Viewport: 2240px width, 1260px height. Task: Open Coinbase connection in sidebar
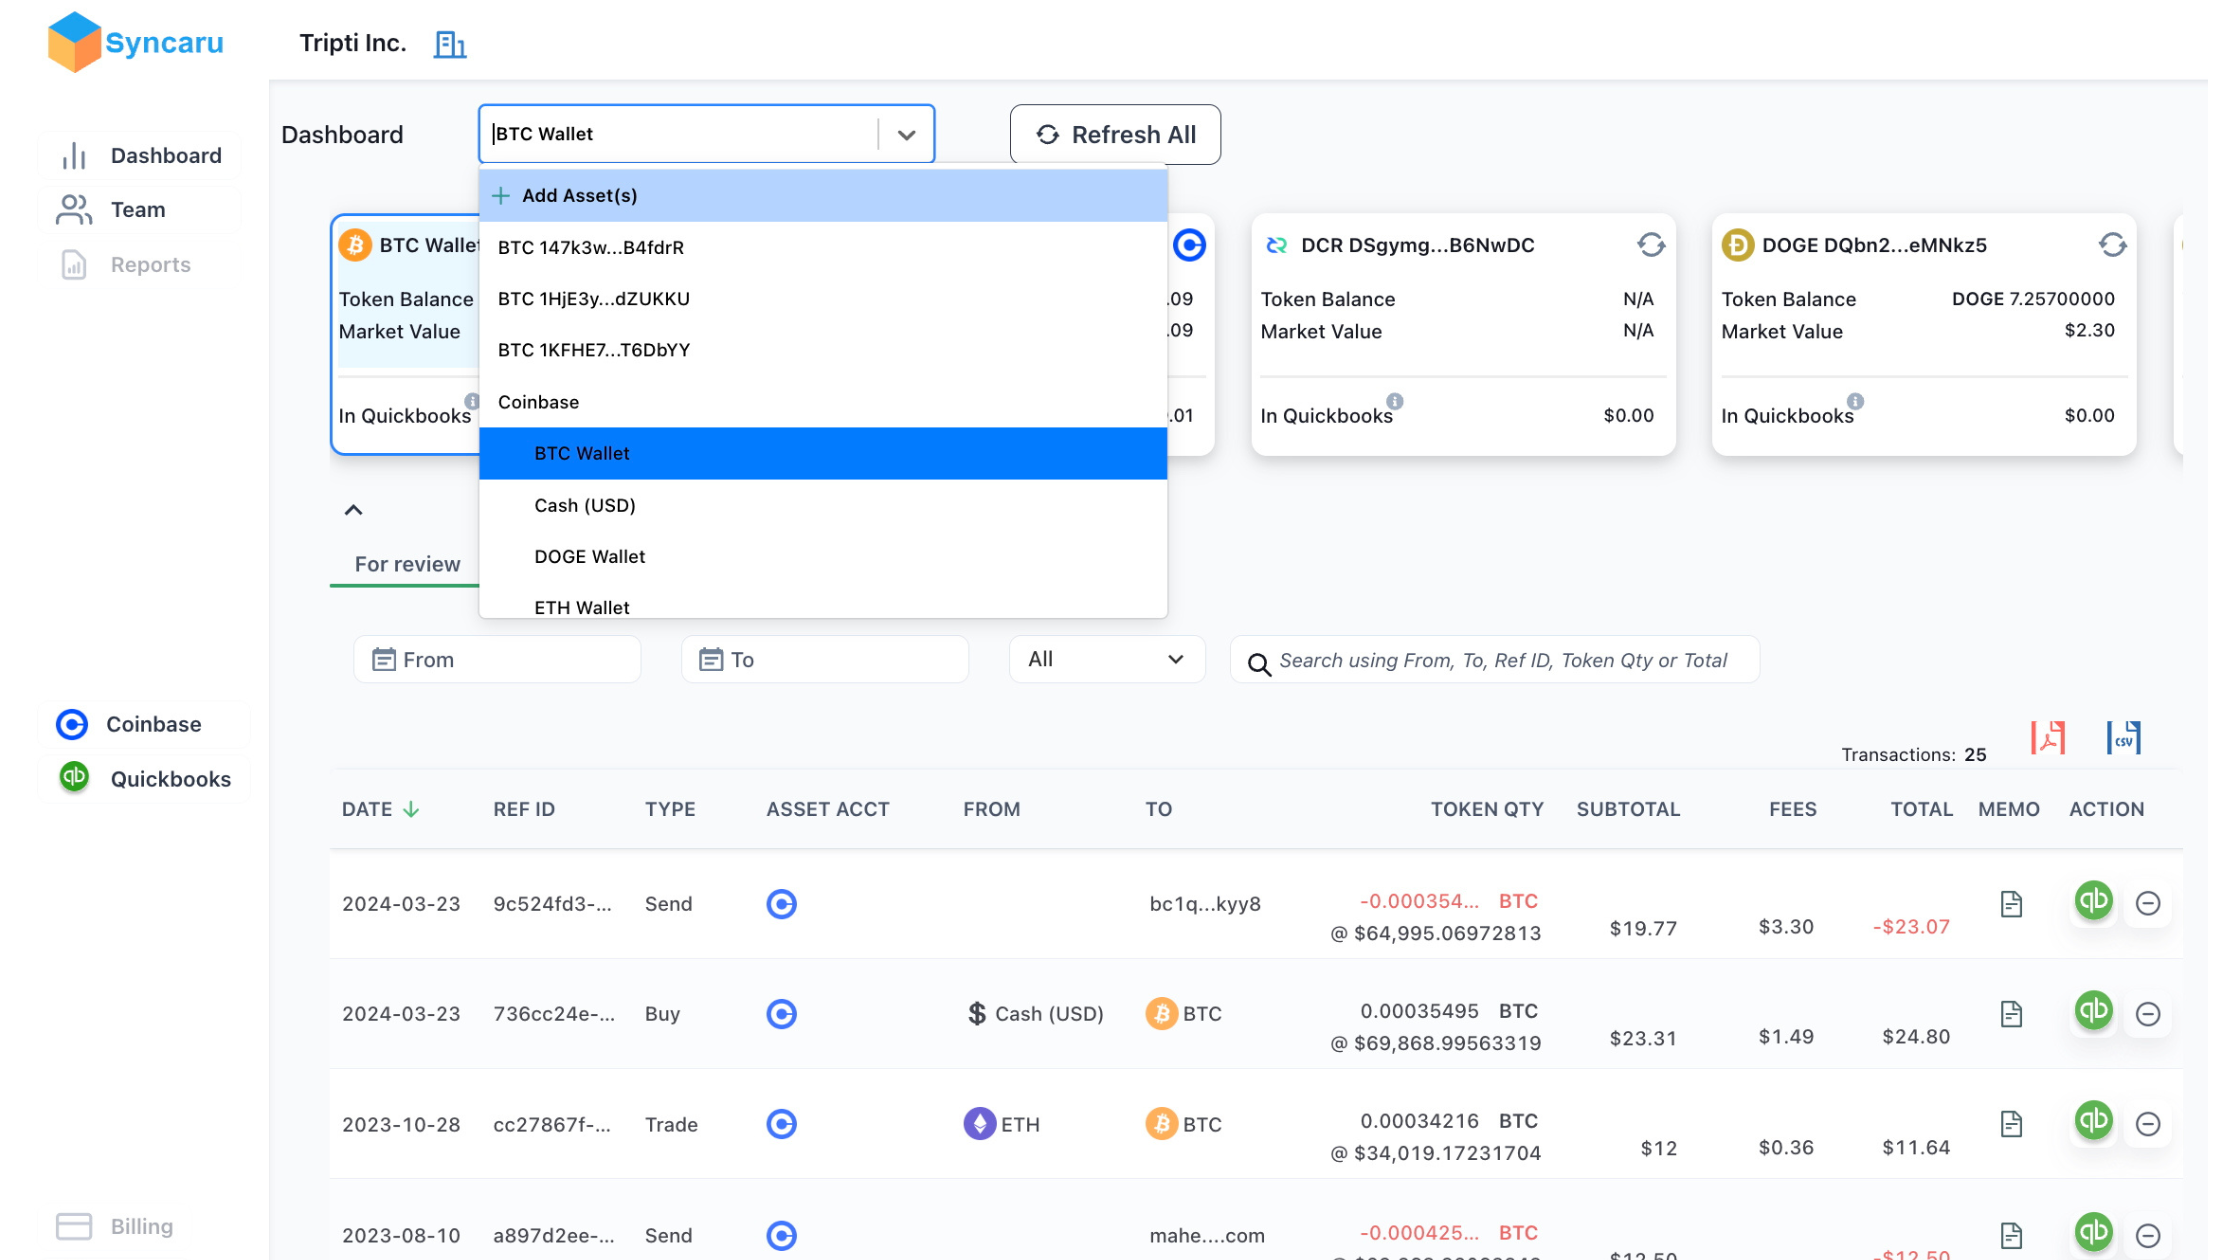tap(144, 724)
